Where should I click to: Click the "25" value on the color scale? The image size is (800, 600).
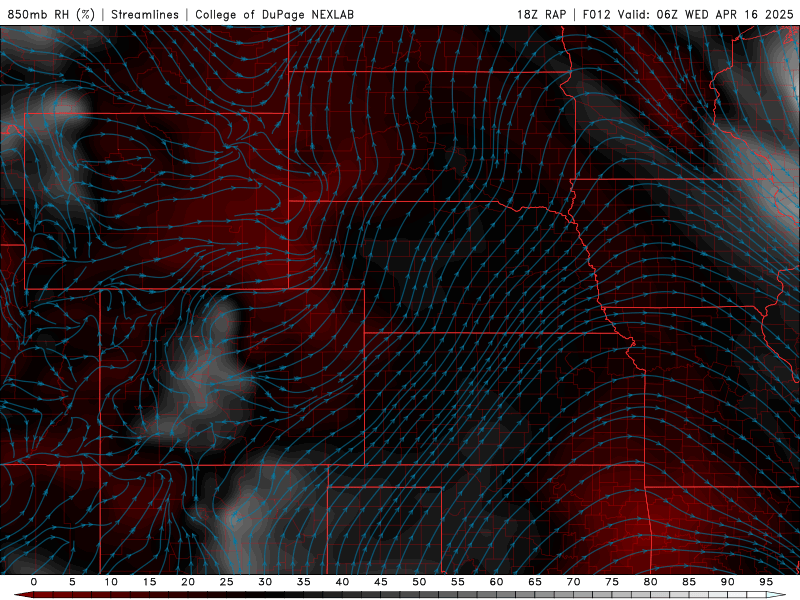(x=227, y=582)
